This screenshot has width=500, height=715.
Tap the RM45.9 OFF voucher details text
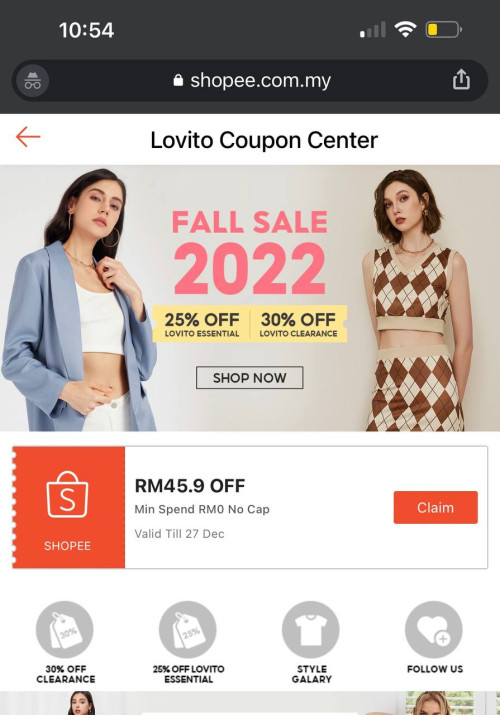coord(202,509)
